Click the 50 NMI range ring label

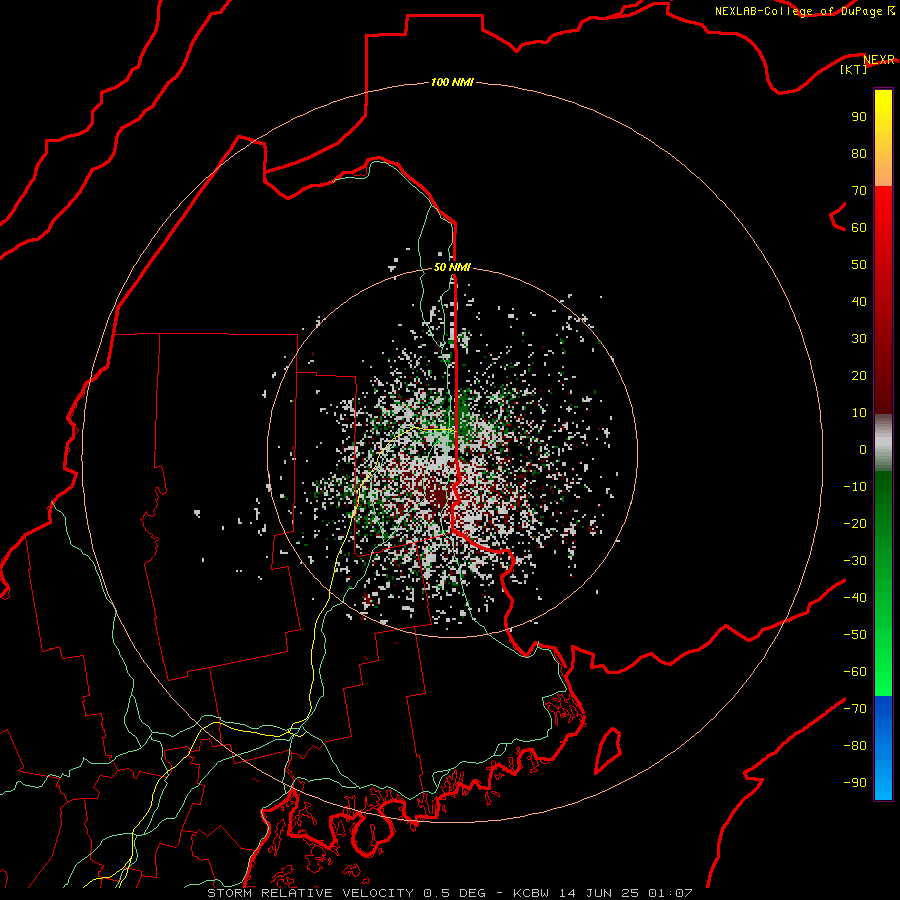[452, 267]
